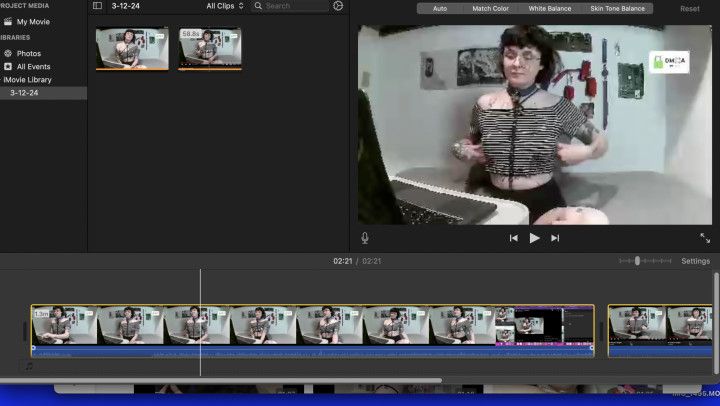This screenshot has height=406, width=720.
Task: Open the Photos library item
Action: (29, 53)
